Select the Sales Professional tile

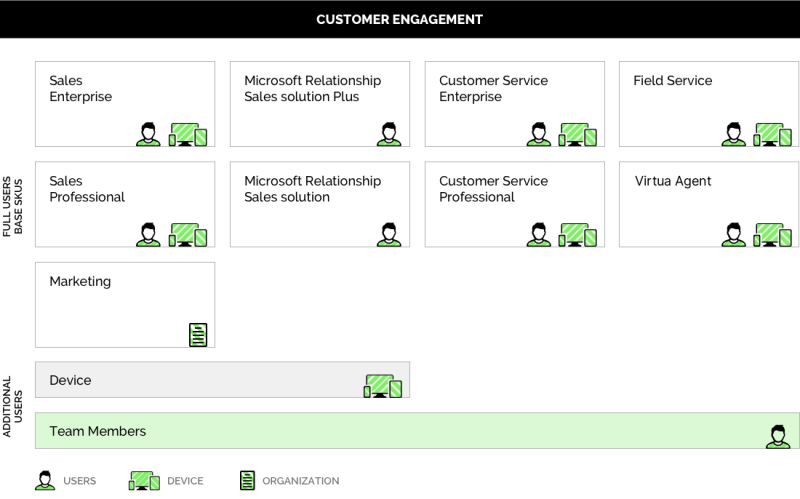[x=124, y=204]
